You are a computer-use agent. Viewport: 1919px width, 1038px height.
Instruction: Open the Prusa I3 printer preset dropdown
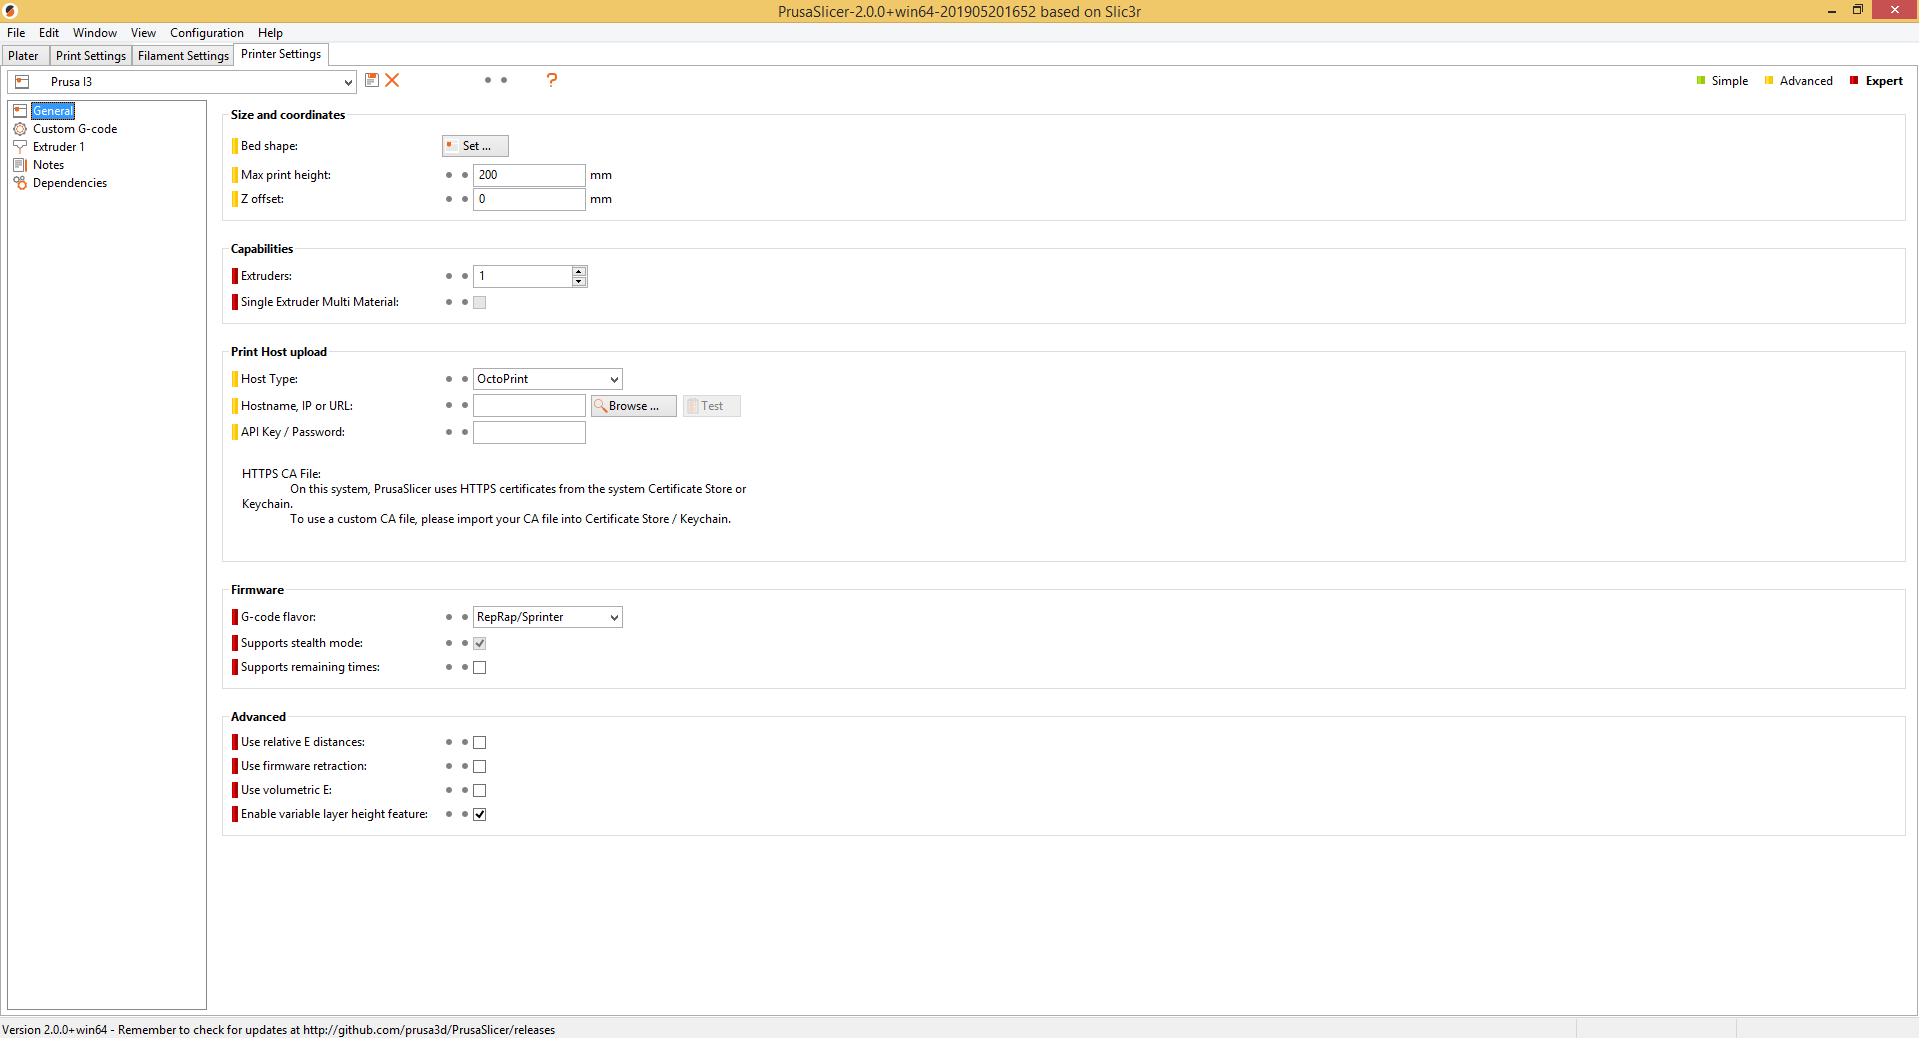[348, 82]
